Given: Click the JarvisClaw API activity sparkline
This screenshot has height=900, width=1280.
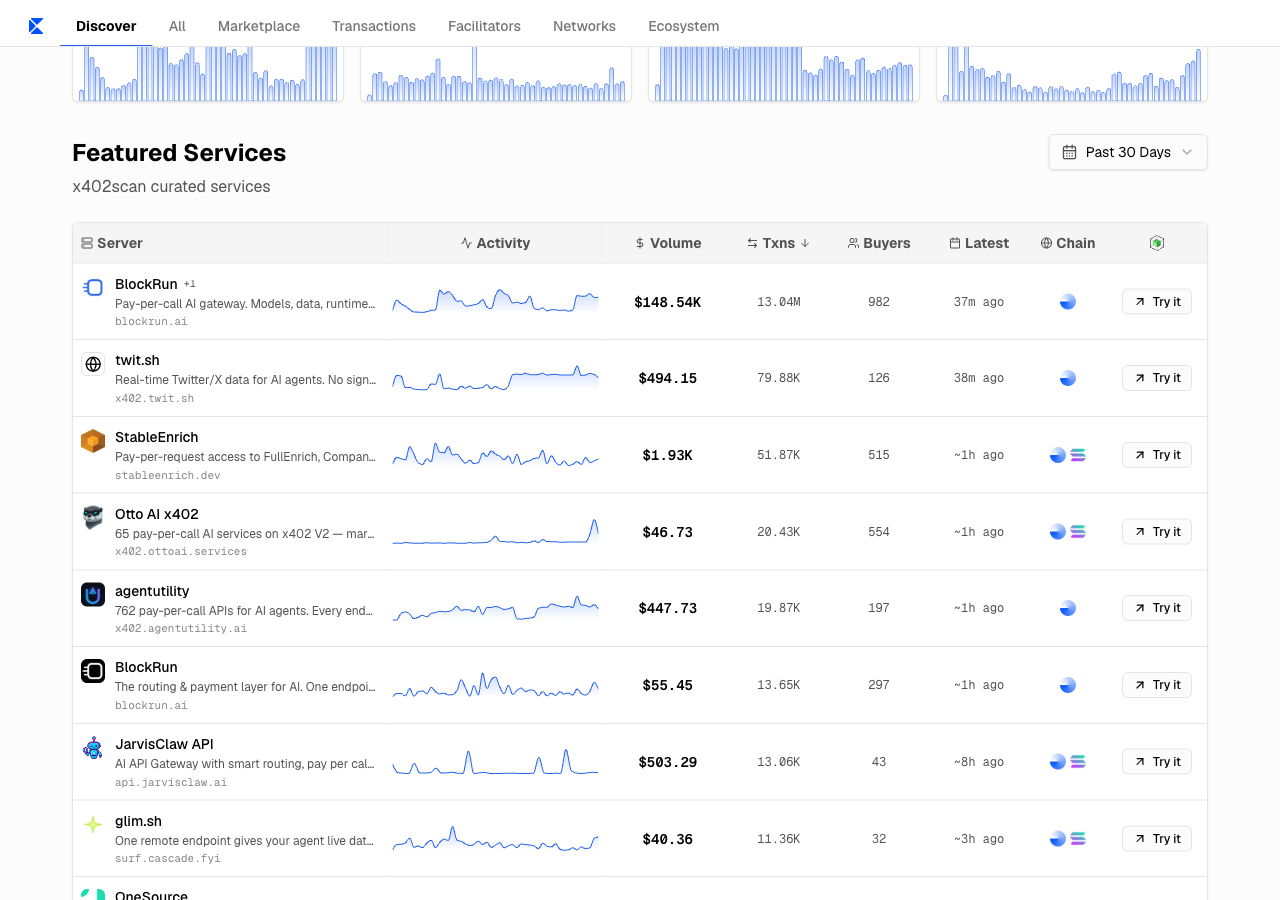Looking at the screenshot, I should pyautogui.click(x=495, y=762).
